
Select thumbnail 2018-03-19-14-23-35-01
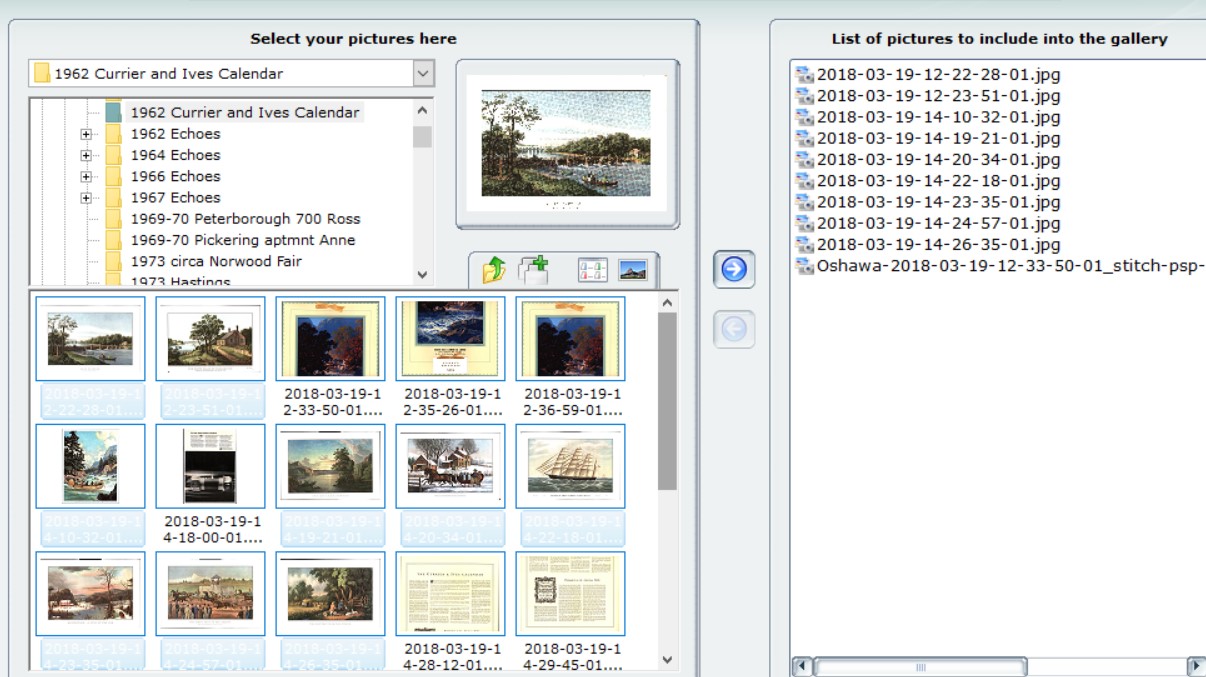point(90,593)
